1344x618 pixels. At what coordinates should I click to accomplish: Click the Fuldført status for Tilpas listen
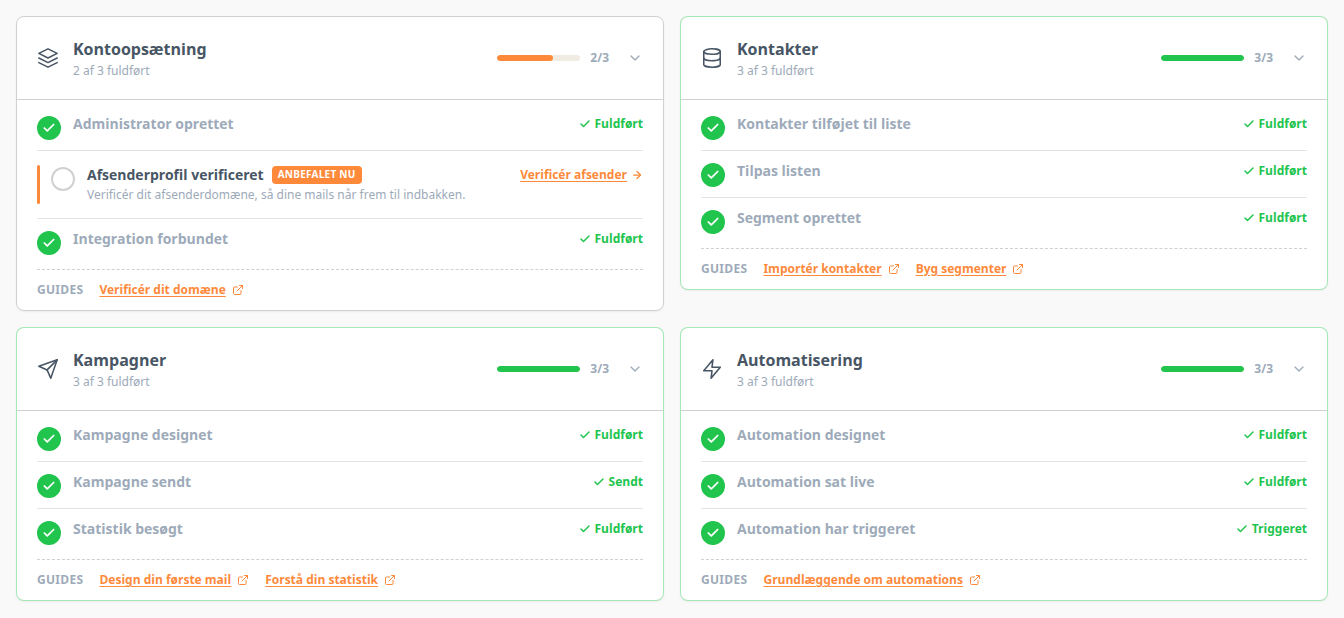[x=1275, y=171]
